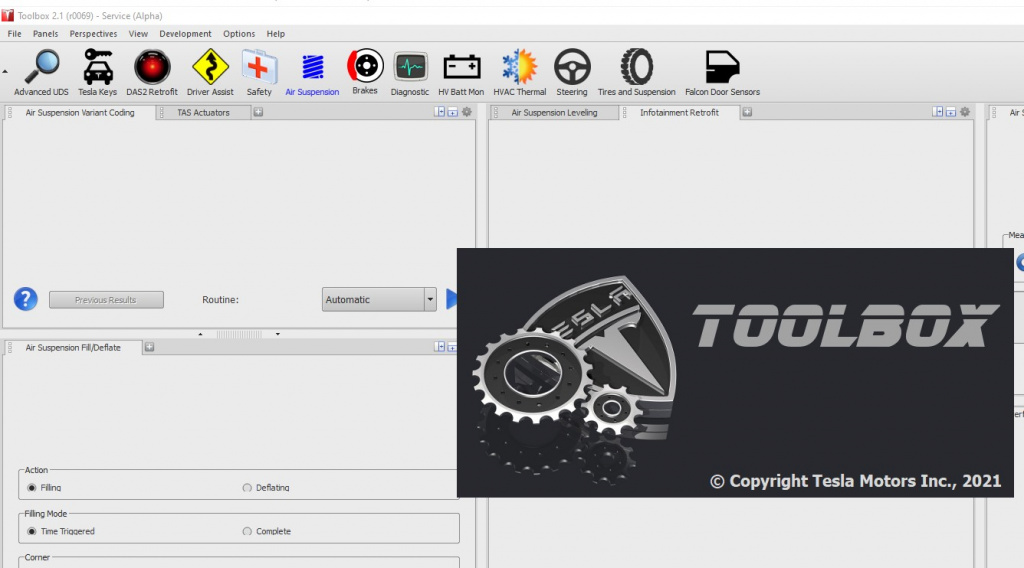Click the plus icon next to Infotainment Retrofit tab
Image resolution: width=1024 pixels, height=568 pixels.
[x=747, y=112]
